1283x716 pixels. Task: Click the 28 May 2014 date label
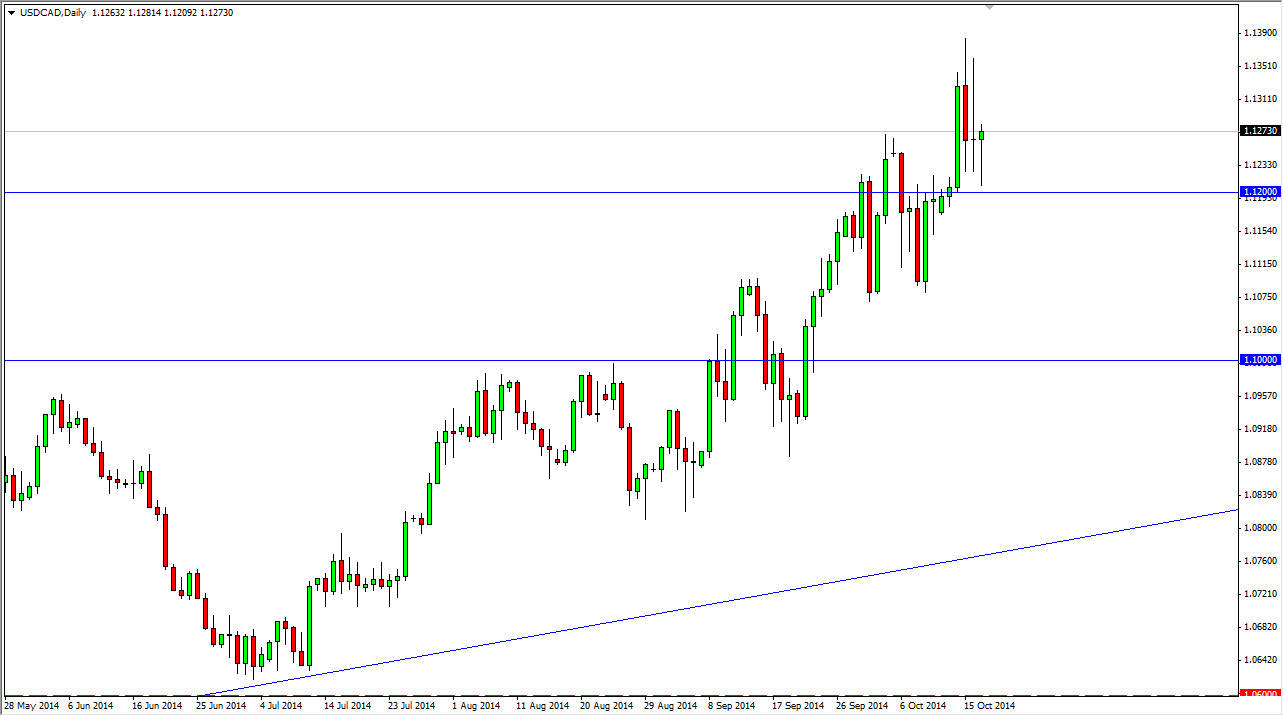click(32, 705)
